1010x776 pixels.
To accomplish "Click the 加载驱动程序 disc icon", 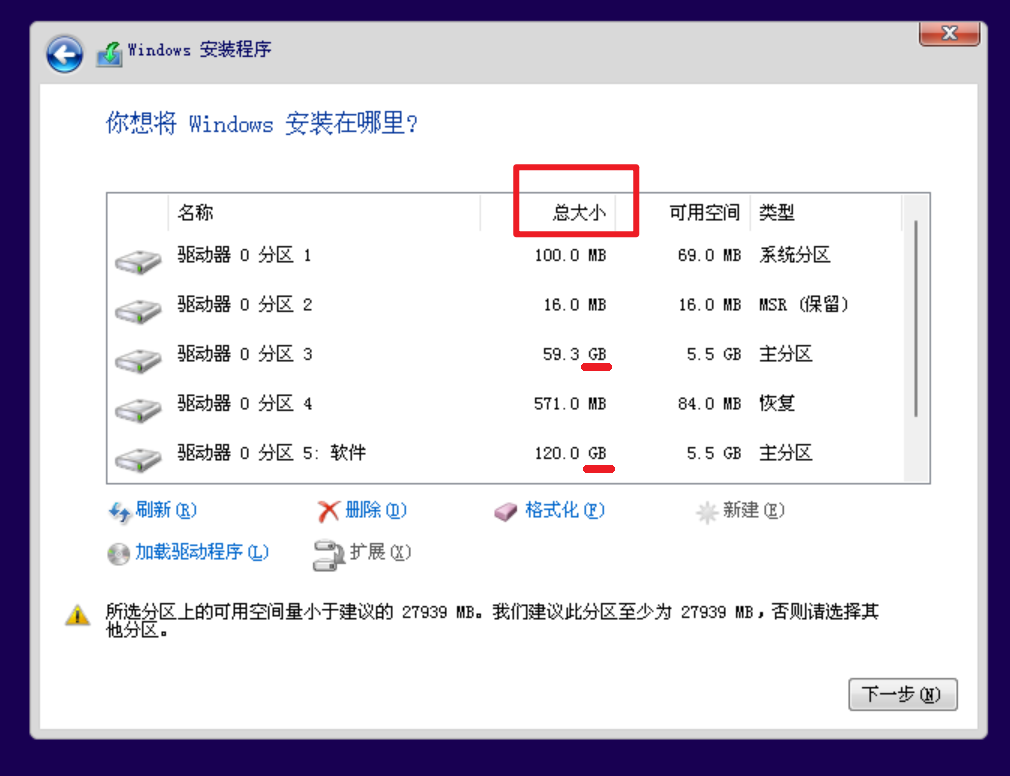I will click(x=119, y=554).
